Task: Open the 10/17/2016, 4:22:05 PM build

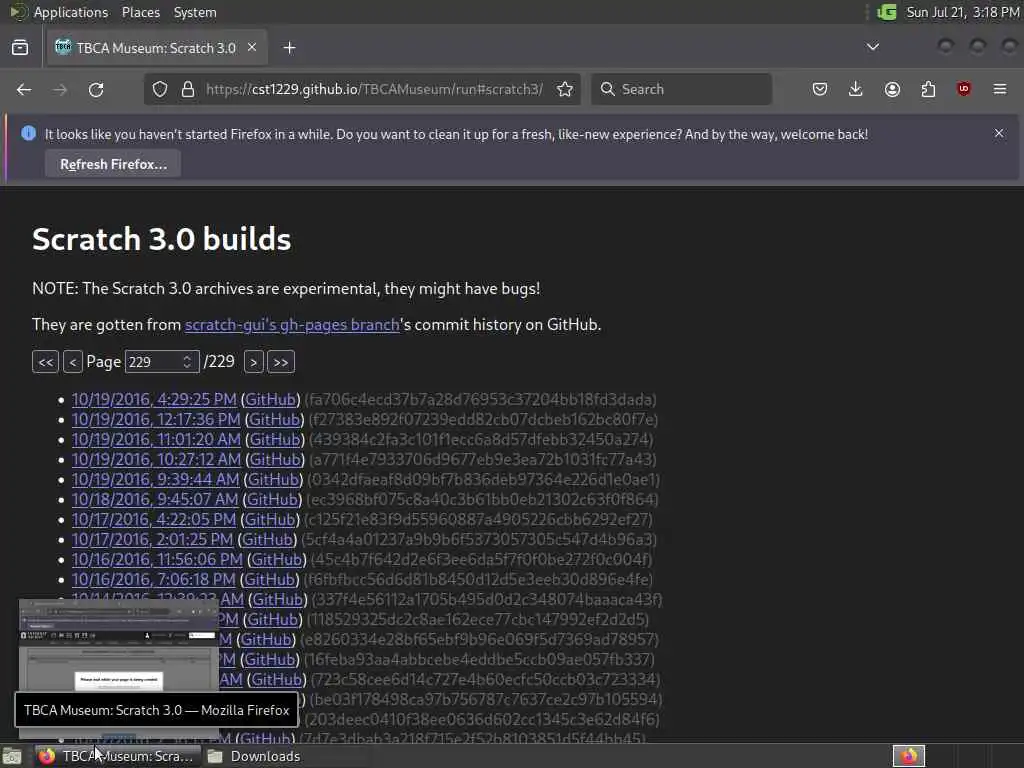Action: pos(153,519)
